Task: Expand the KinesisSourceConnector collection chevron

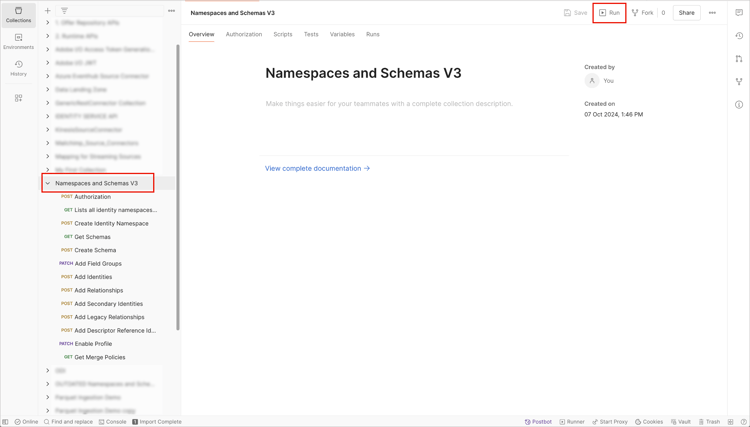Action: click(47, 130)
